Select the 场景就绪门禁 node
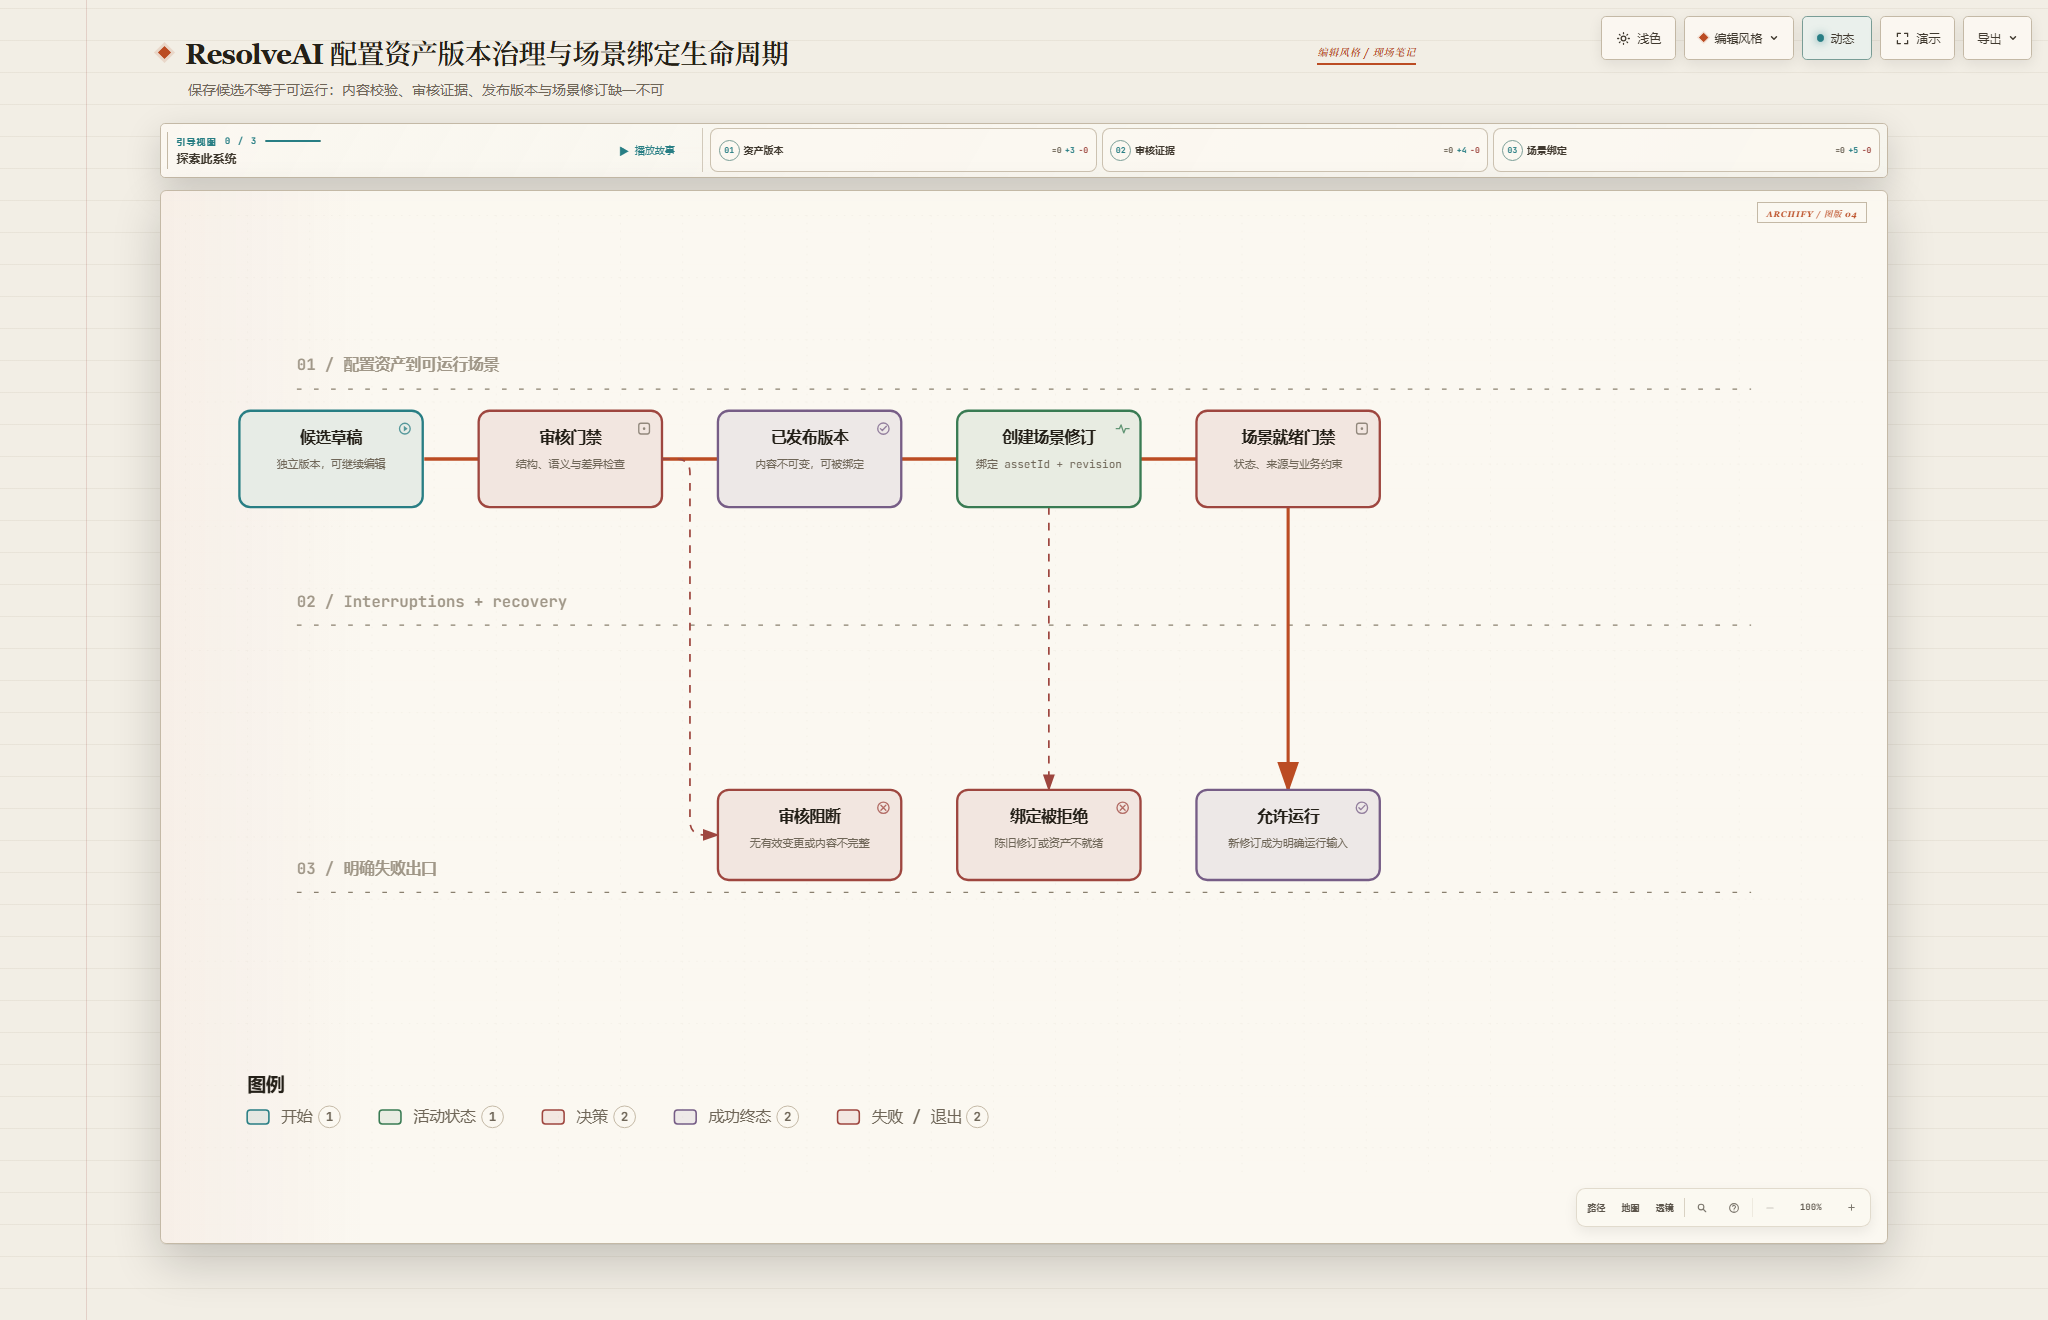Screen dimensions: 2048x1320 click(x=1288, y=459)
